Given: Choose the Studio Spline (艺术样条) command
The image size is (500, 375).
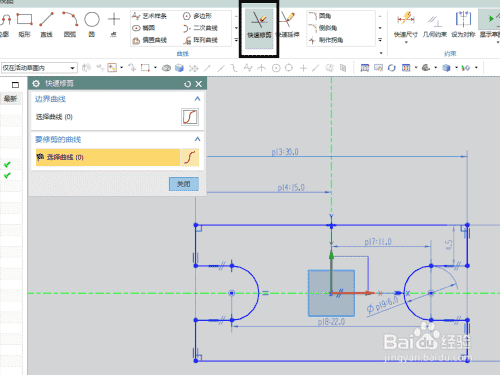Looking at the screenshot, I should 149,16.
